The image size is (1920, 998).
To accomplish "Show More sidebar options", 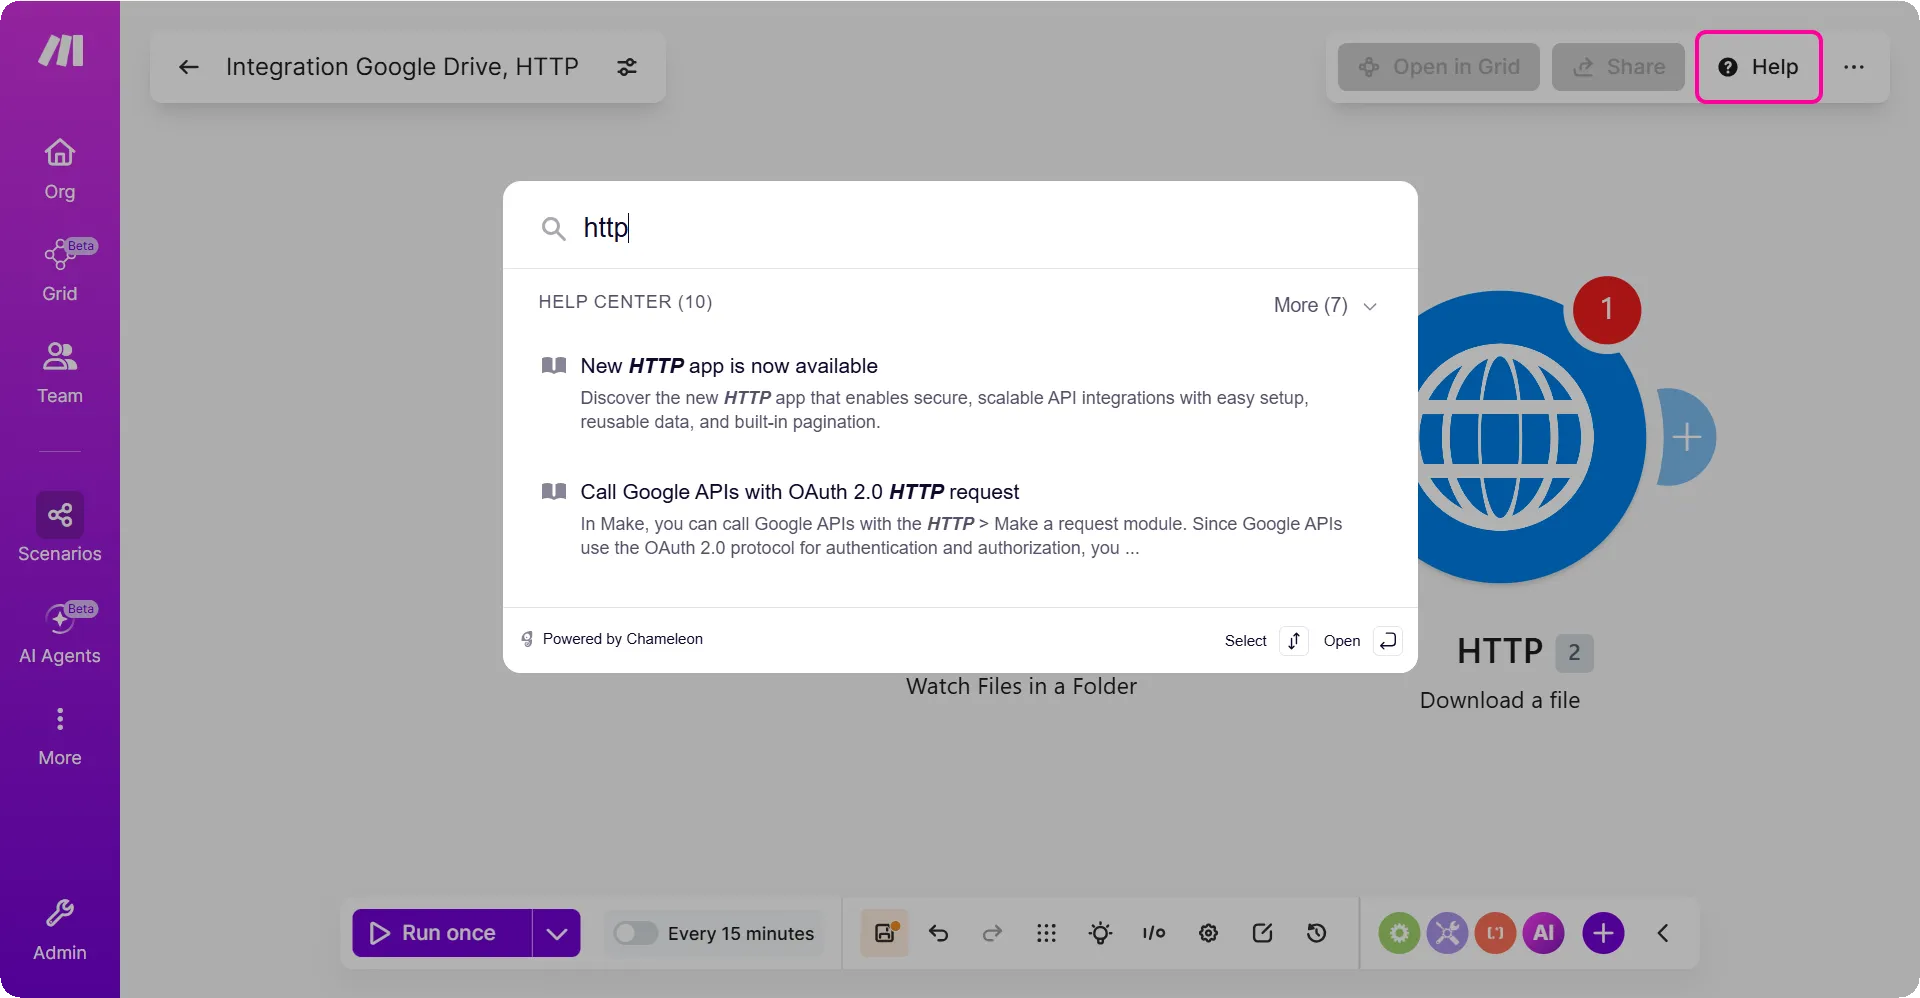I will pos(60,736).
